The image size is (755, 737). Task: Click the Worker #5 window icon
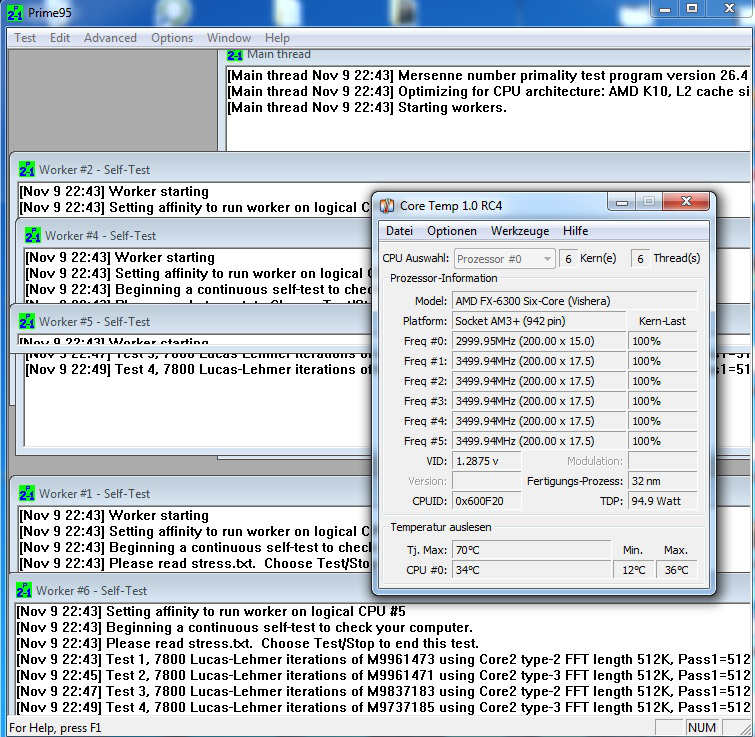[x=27, y=321]
